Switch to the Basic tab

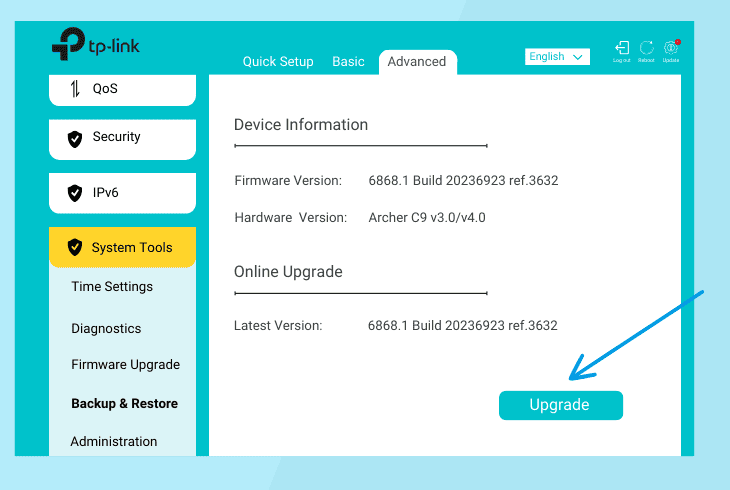[x=348, y=61]
